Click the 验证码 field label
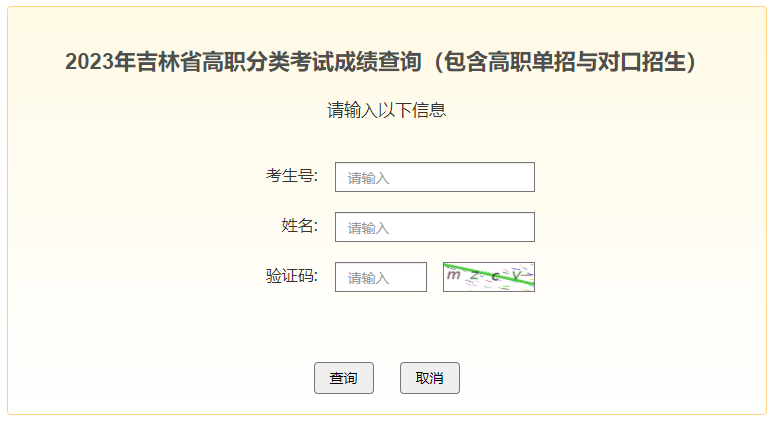The width and height of the screenshot is (773, 421). point(291,276)
